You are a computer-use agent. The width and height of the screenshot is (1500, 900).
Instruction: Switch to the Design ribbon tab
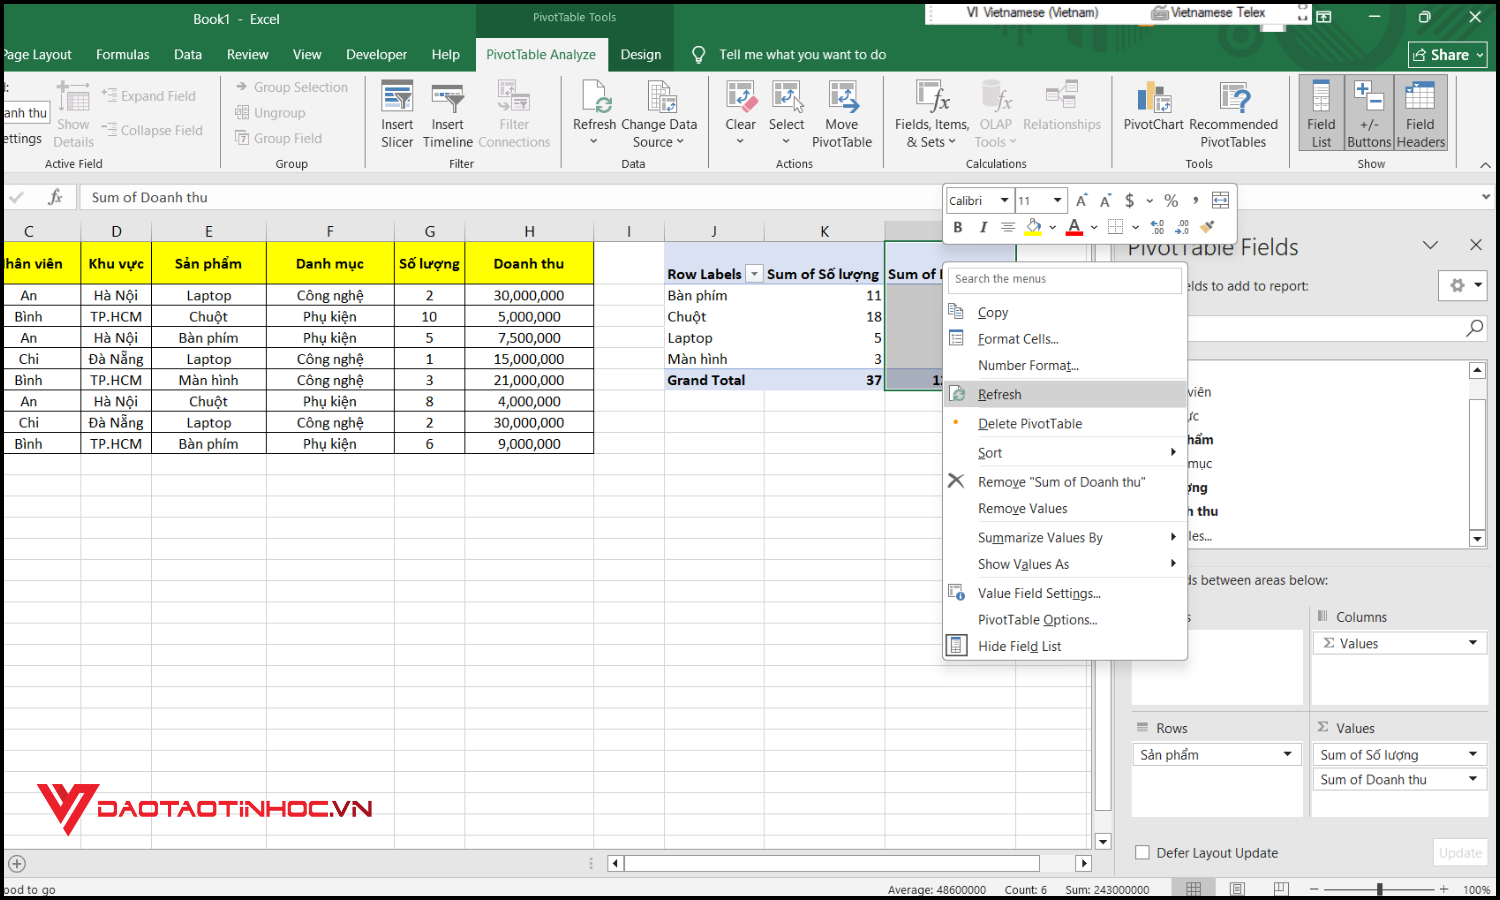tap(640, 55)
